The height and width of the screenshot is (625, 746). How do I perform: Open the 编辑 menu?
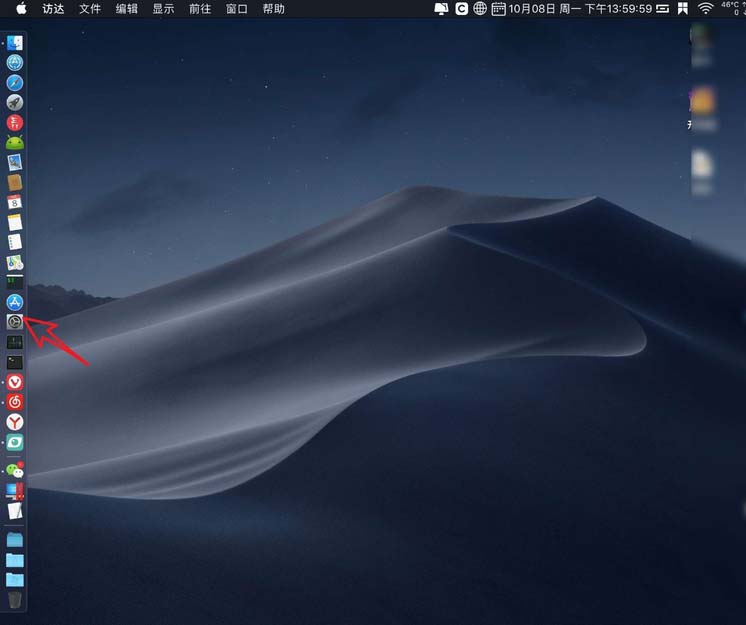(x=127, y=9)
